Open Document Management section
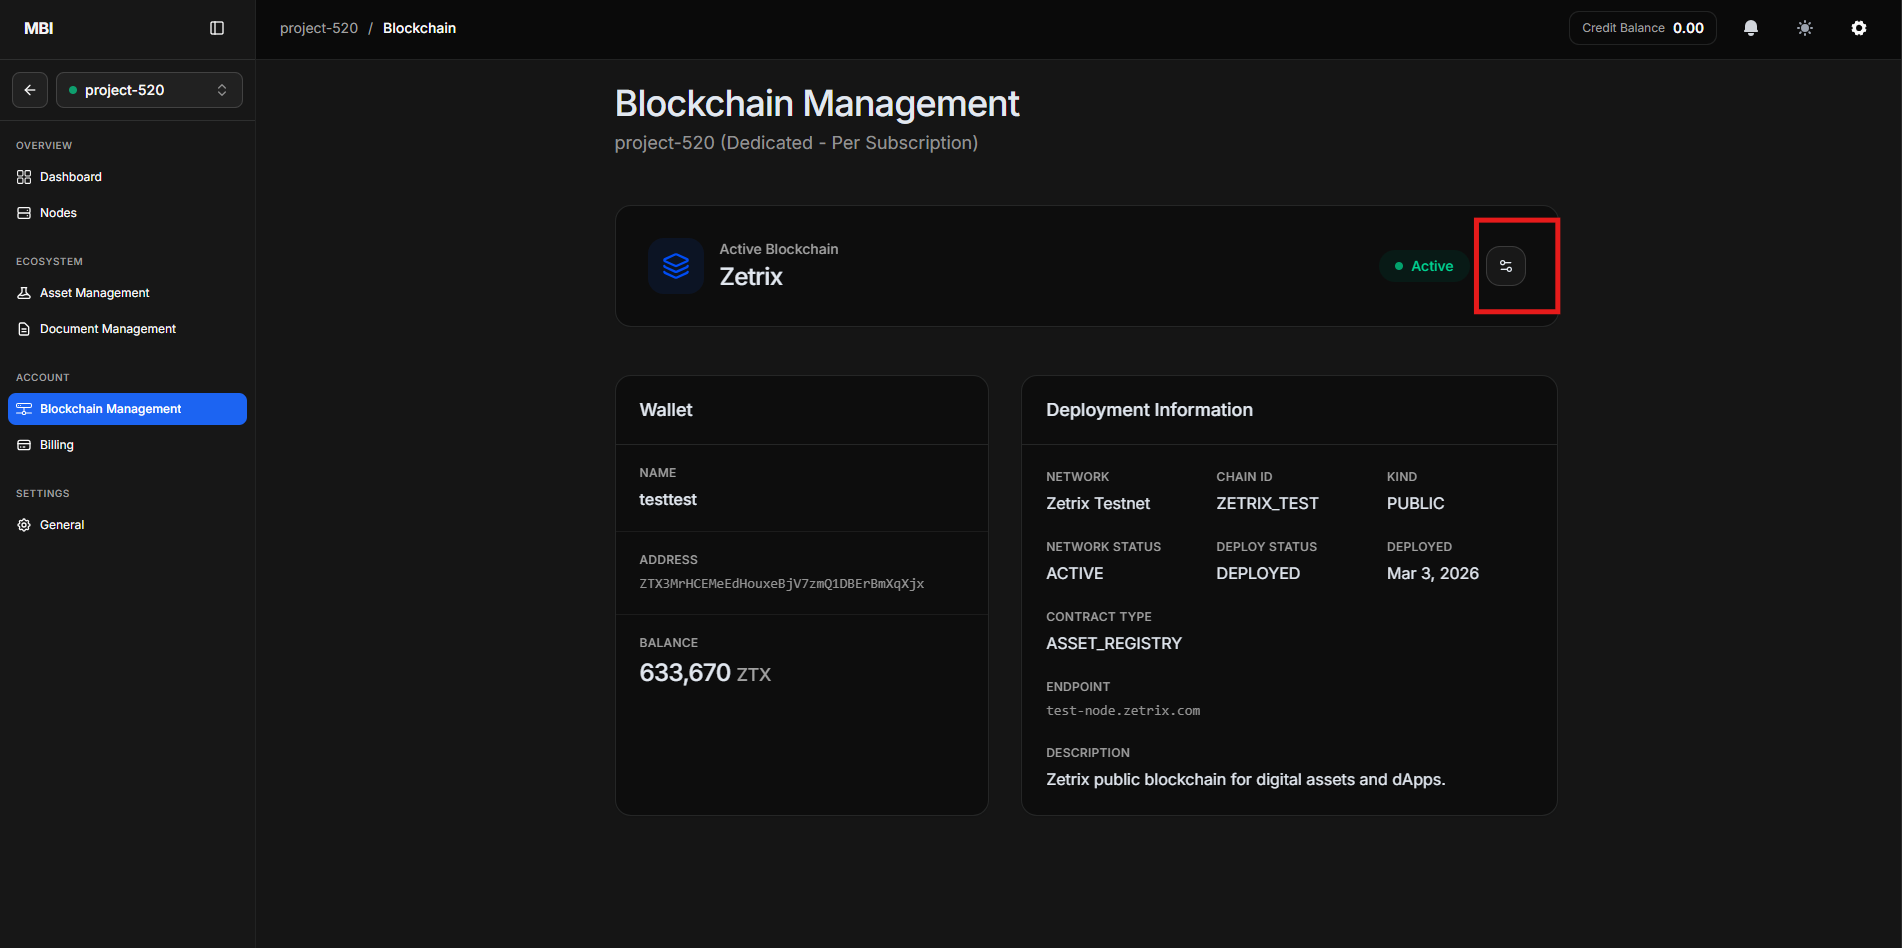Image resolution: width=1902 pixels, height=948 pixels. pyautogui.click(x=107, y=329)
